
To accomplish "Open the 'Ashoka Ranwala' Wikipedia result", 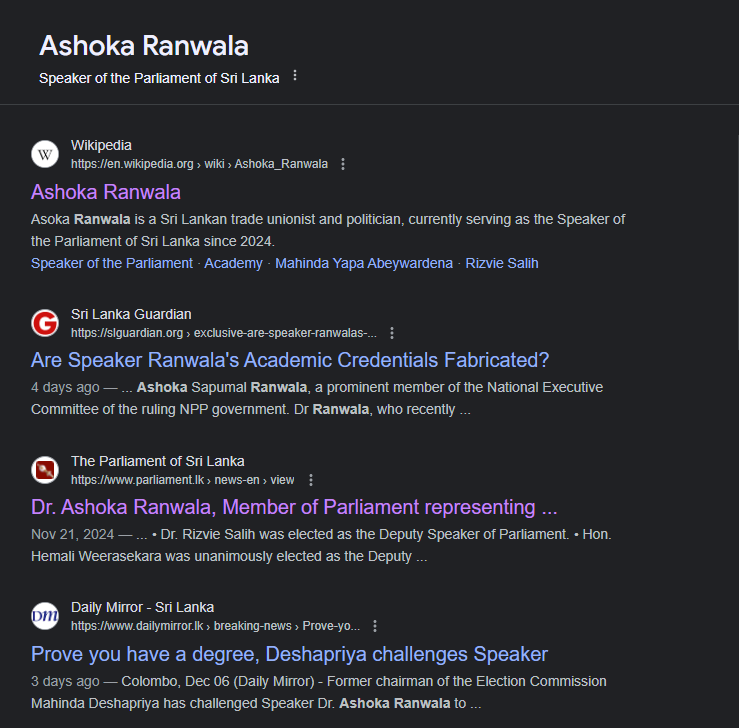I will pyautogui.click(x=106, y=191).
